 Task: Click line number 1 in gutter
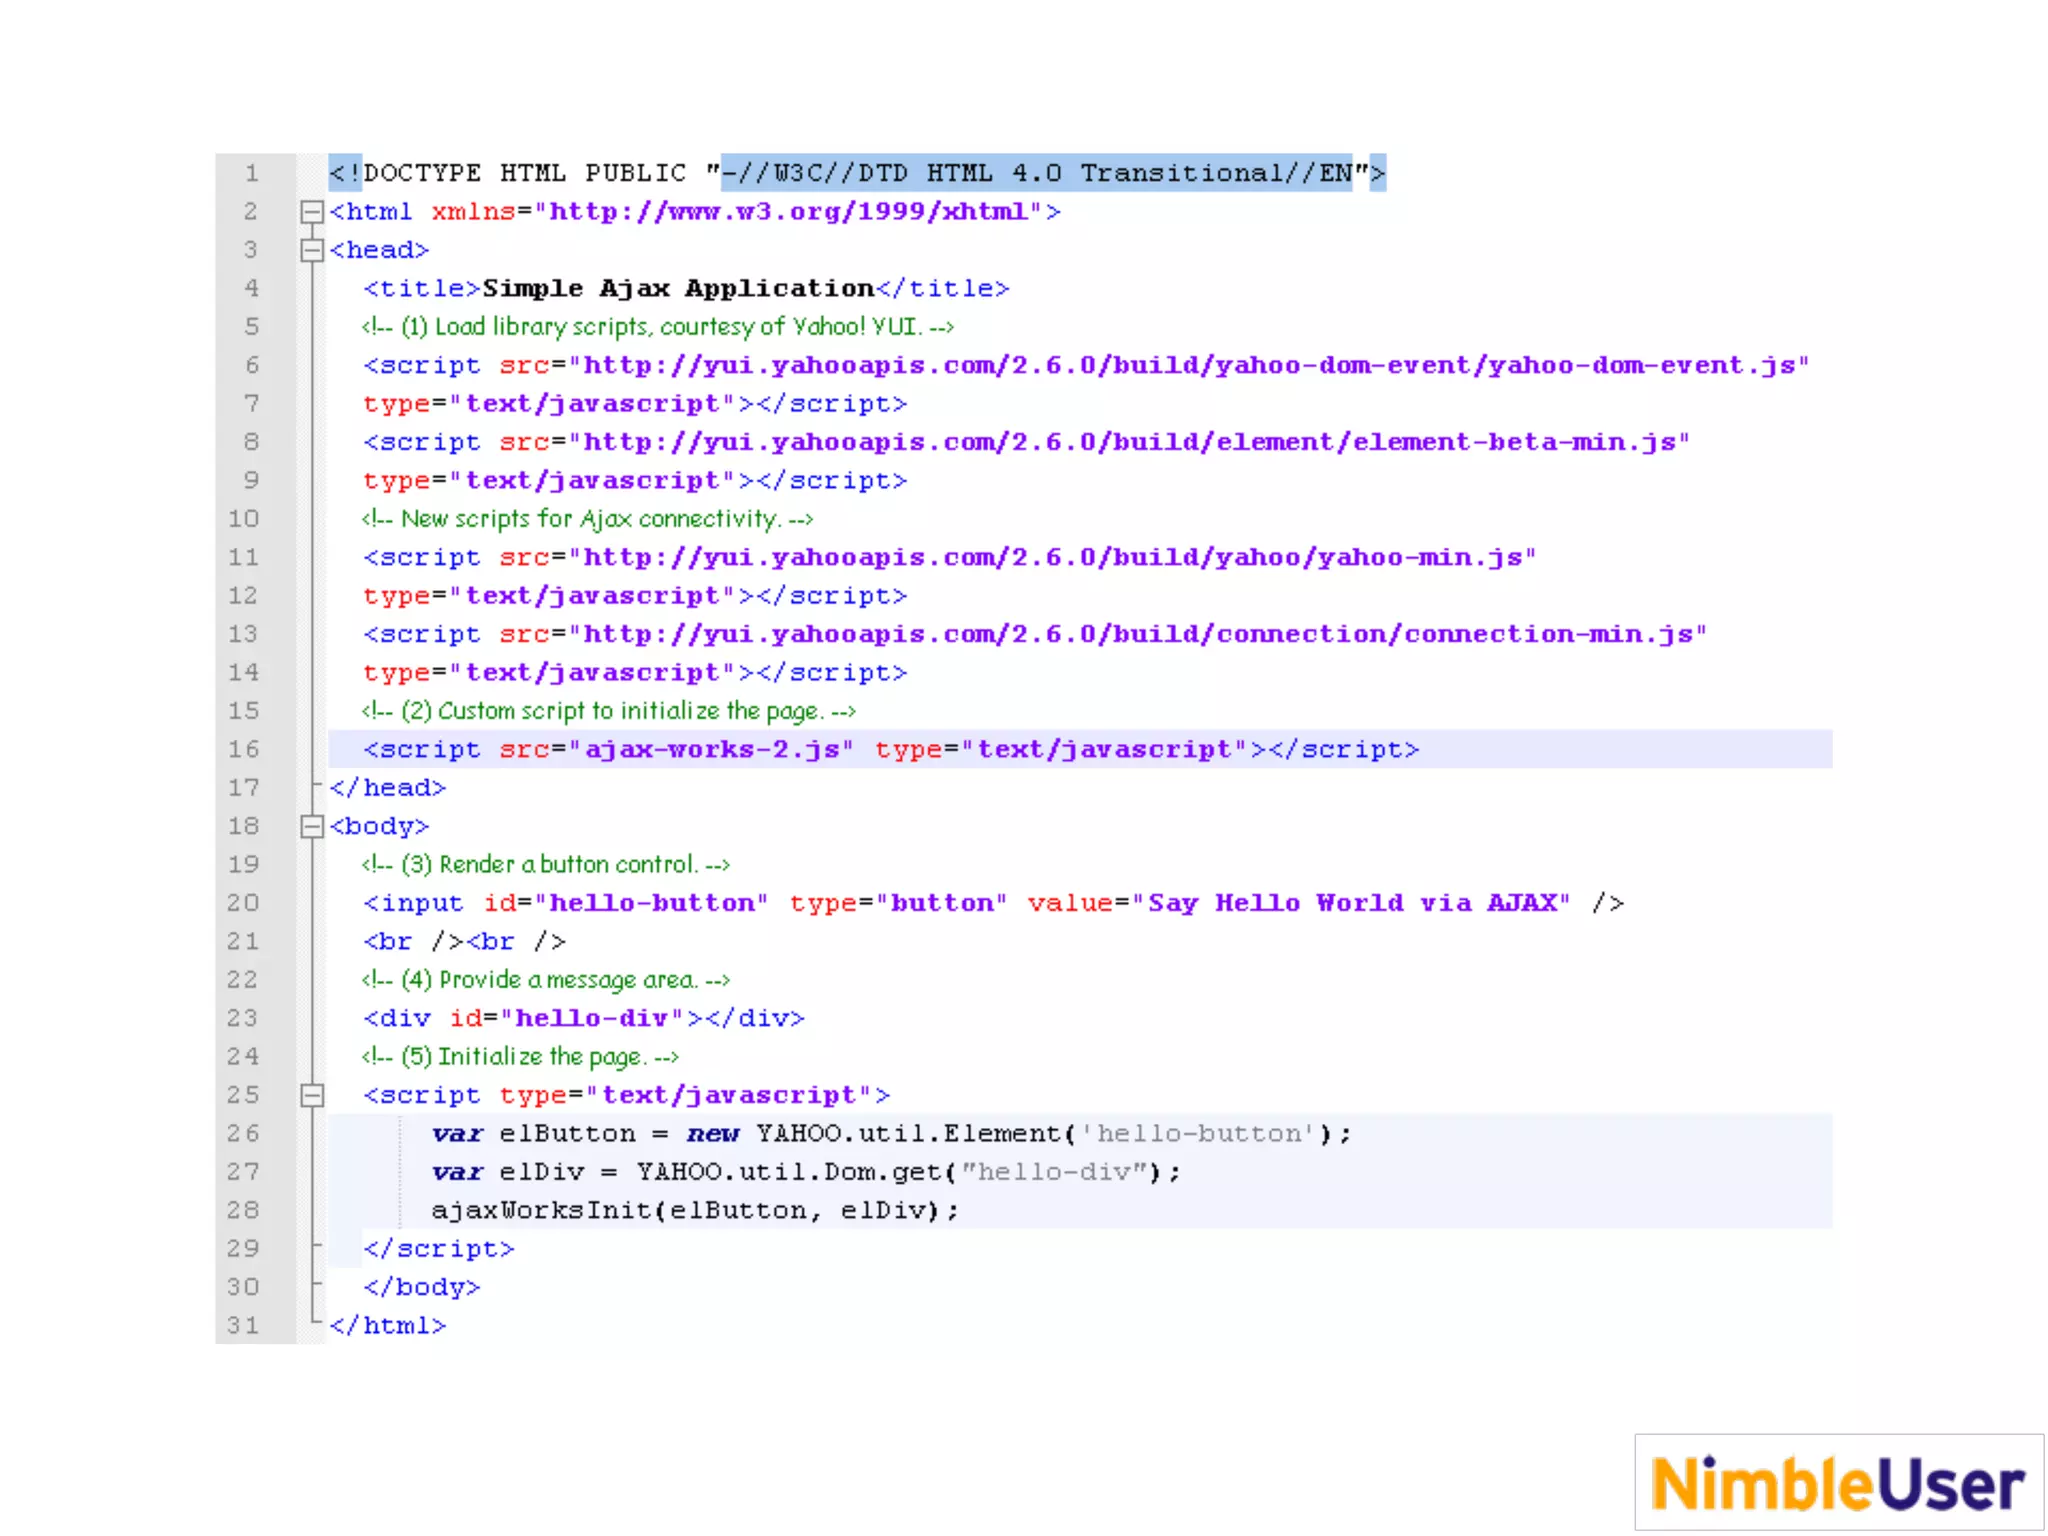tap(251, 173)
